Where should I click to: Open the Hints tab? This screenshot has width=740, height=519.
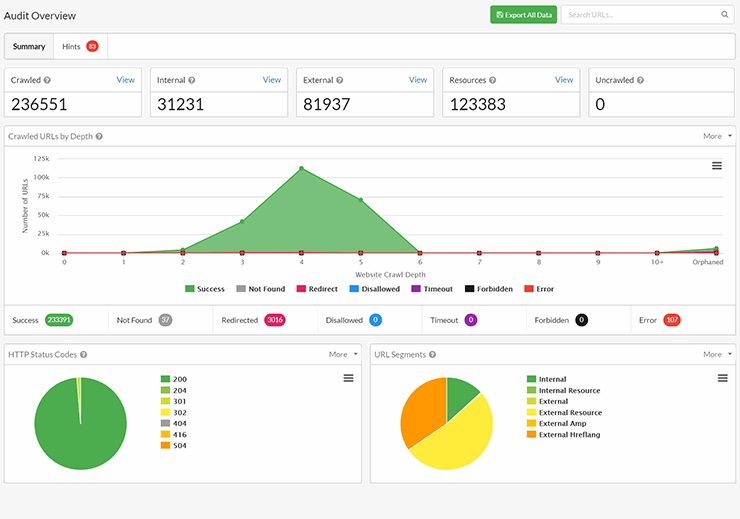pos(80,46)
